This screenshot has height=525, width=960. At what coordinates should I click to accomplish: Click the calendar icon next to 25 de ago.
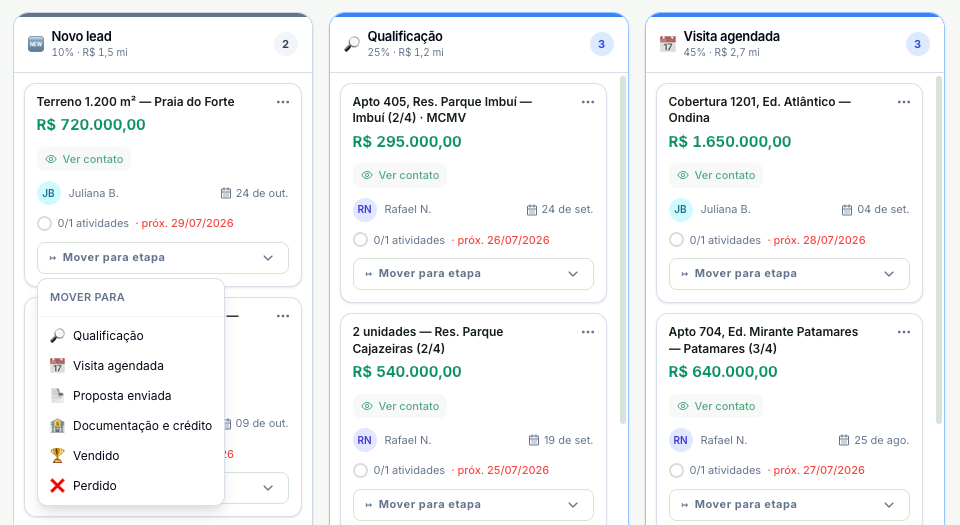(844, 440)
